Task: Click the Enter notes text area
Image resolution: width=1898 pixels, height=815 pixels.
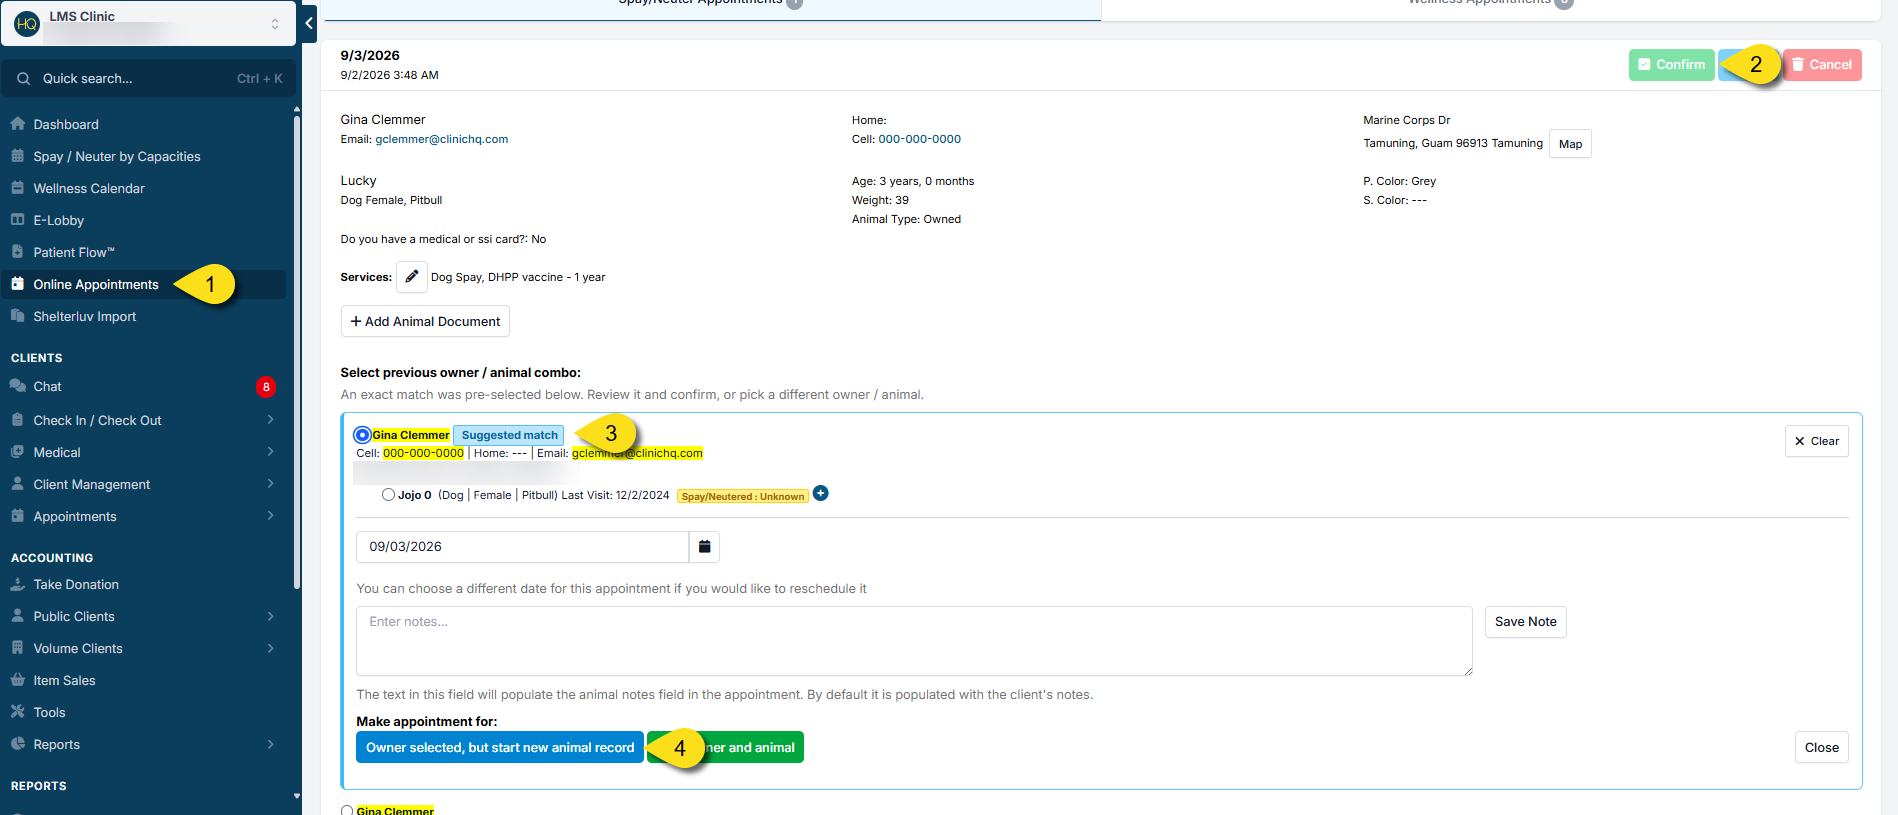Action: (x=914, y=641)
